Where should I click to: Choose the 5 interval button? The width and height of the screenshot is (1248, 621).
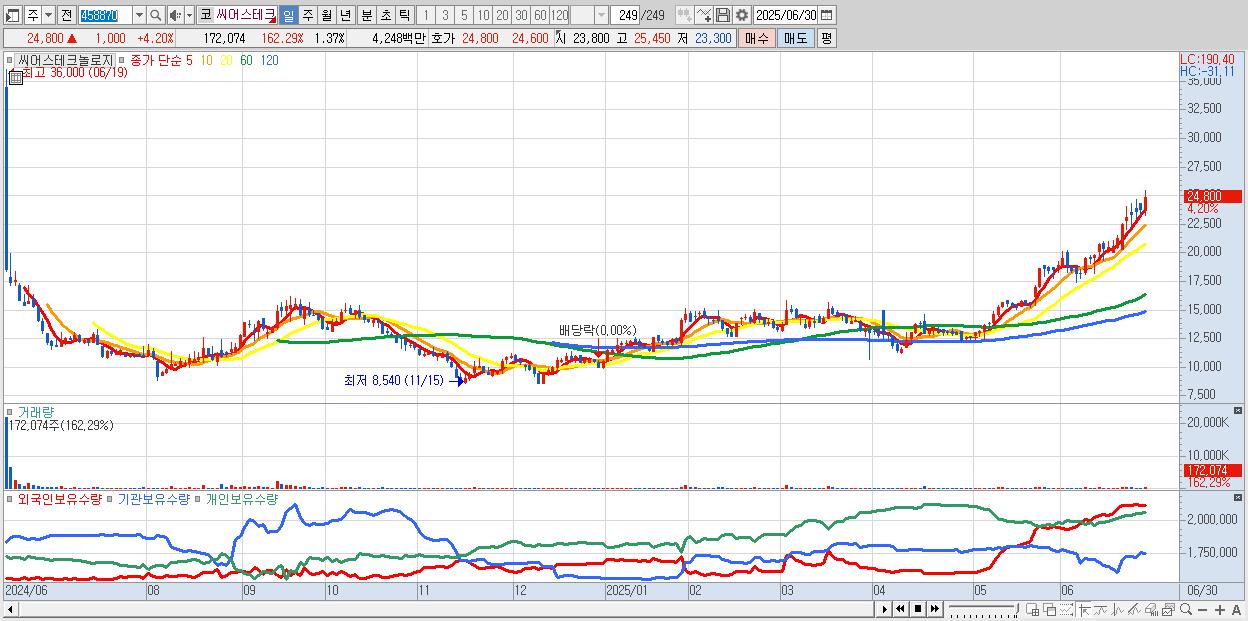[464, 15]
